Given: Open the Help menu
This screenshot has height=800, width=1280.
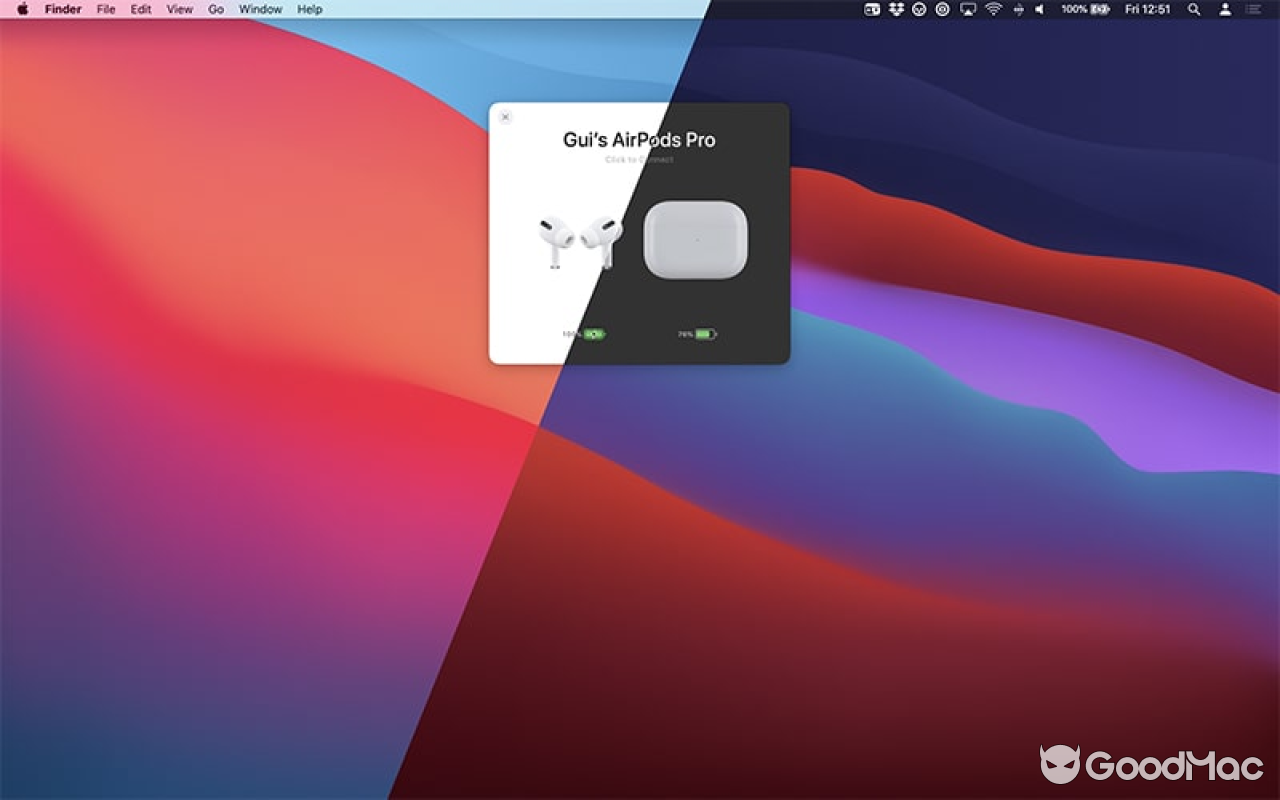Looking at the screenshot, I should (x=310, y=9).
